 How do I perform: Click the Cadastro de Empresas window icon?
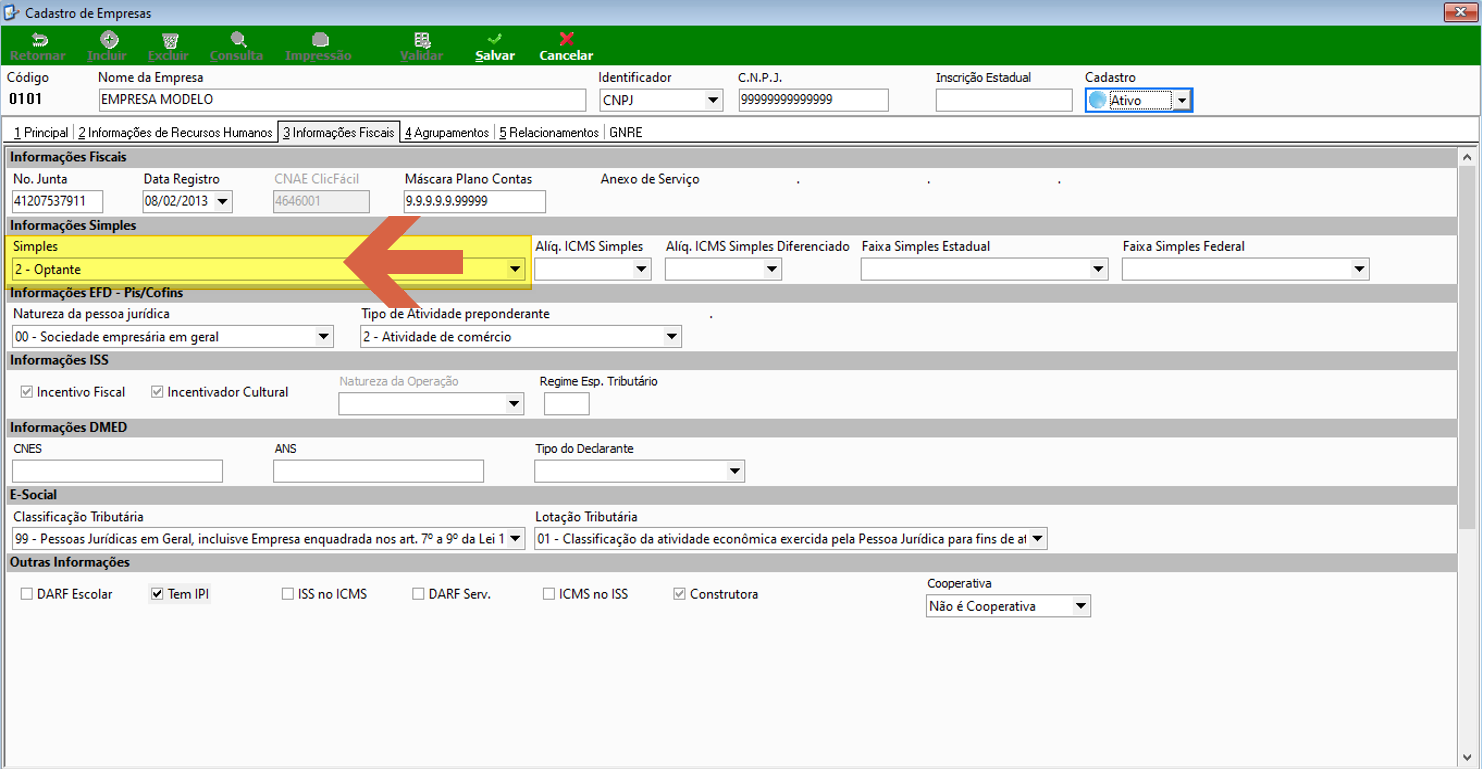click(x=11, y=12)
